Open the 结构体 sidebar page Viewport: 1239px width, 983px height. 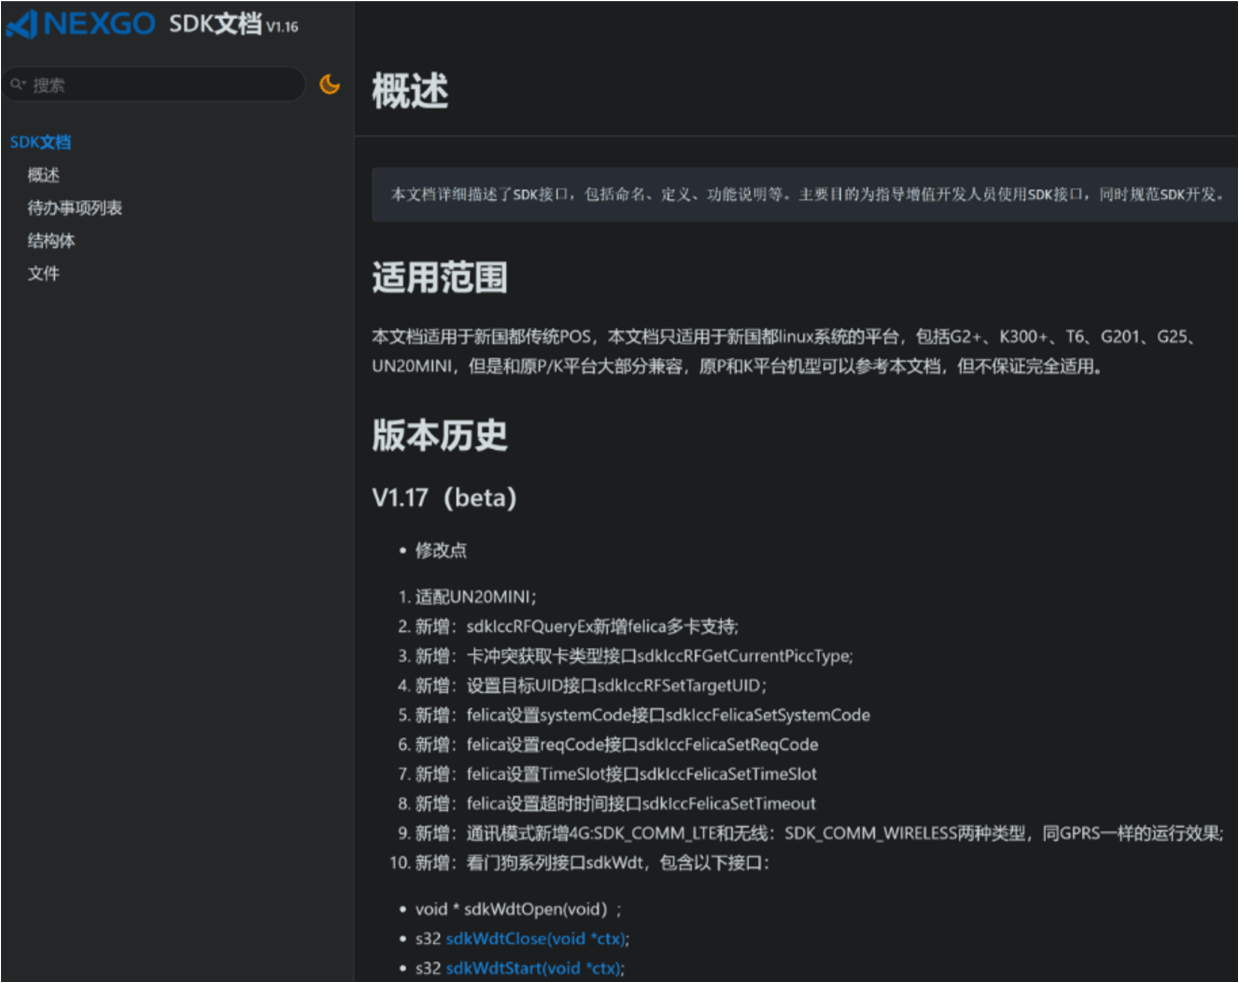(x=51, y=241)
